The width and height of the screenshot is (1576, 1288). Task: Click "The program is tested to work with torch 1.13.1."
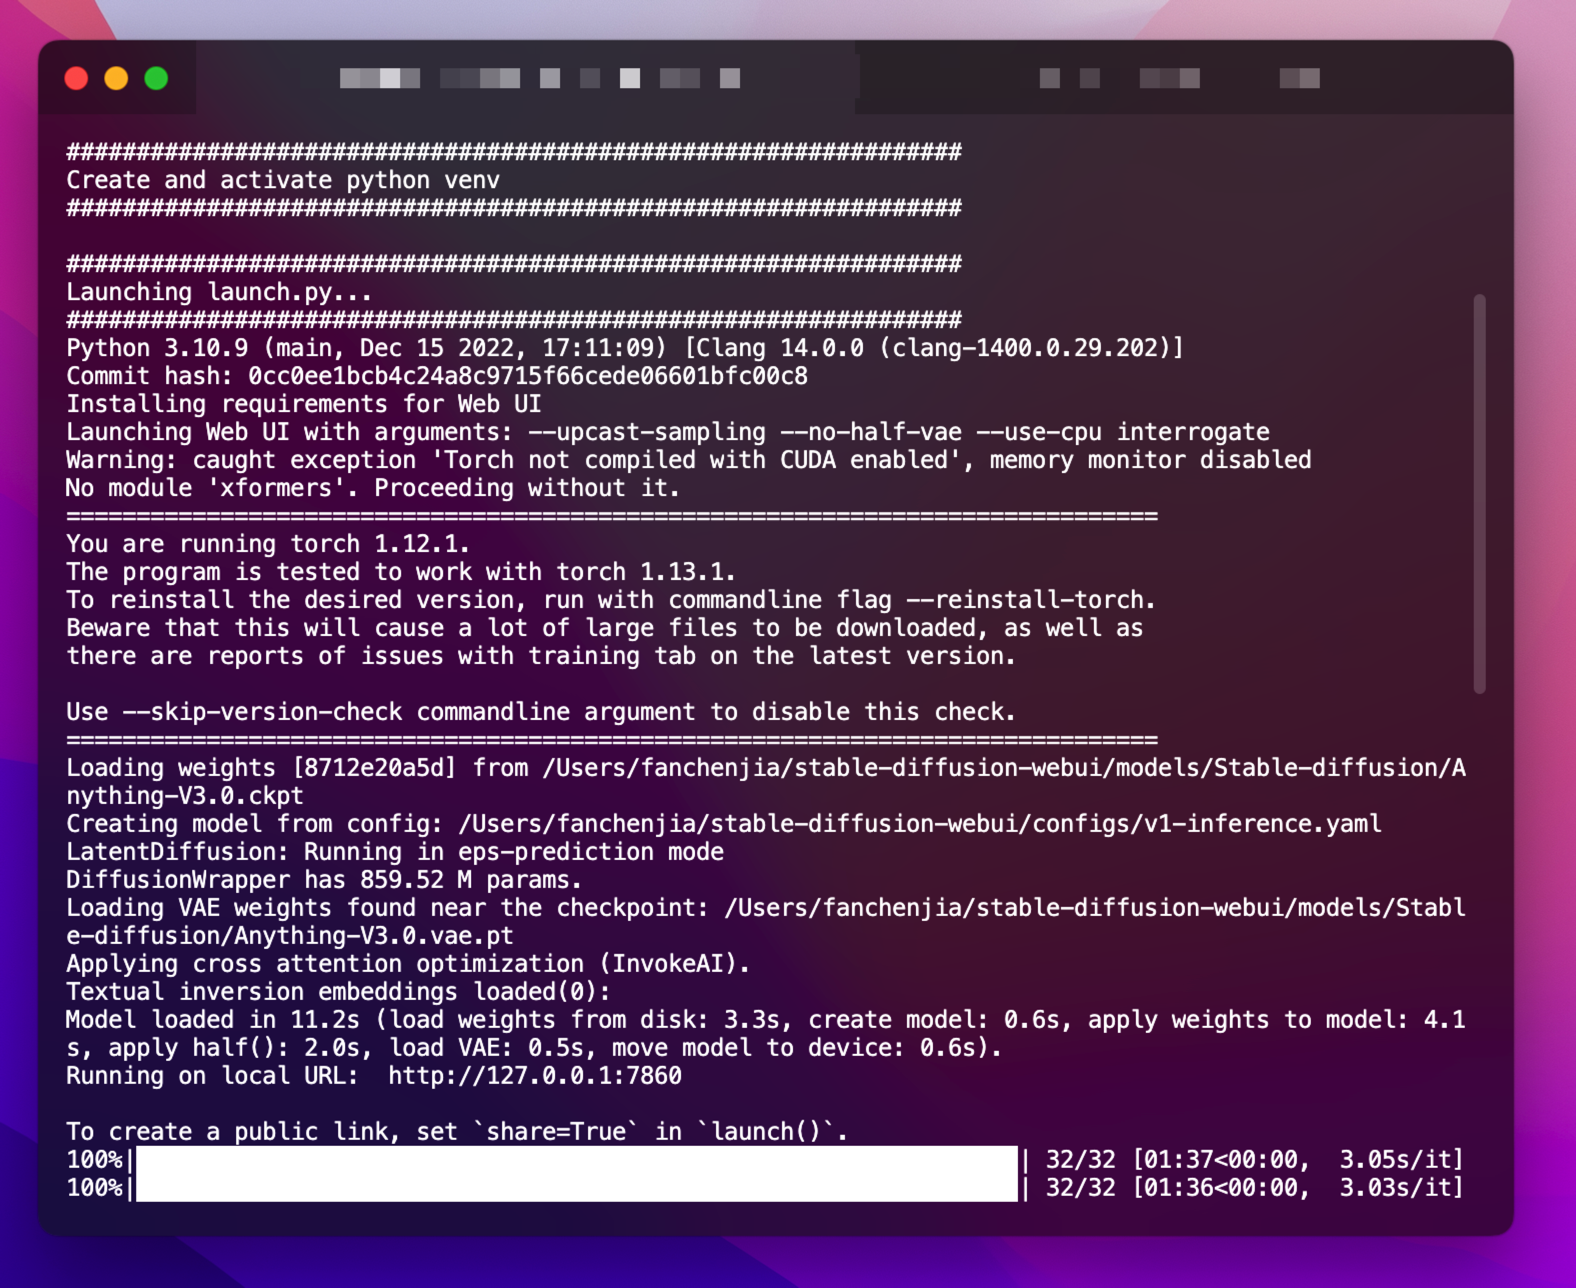(401, 572)
